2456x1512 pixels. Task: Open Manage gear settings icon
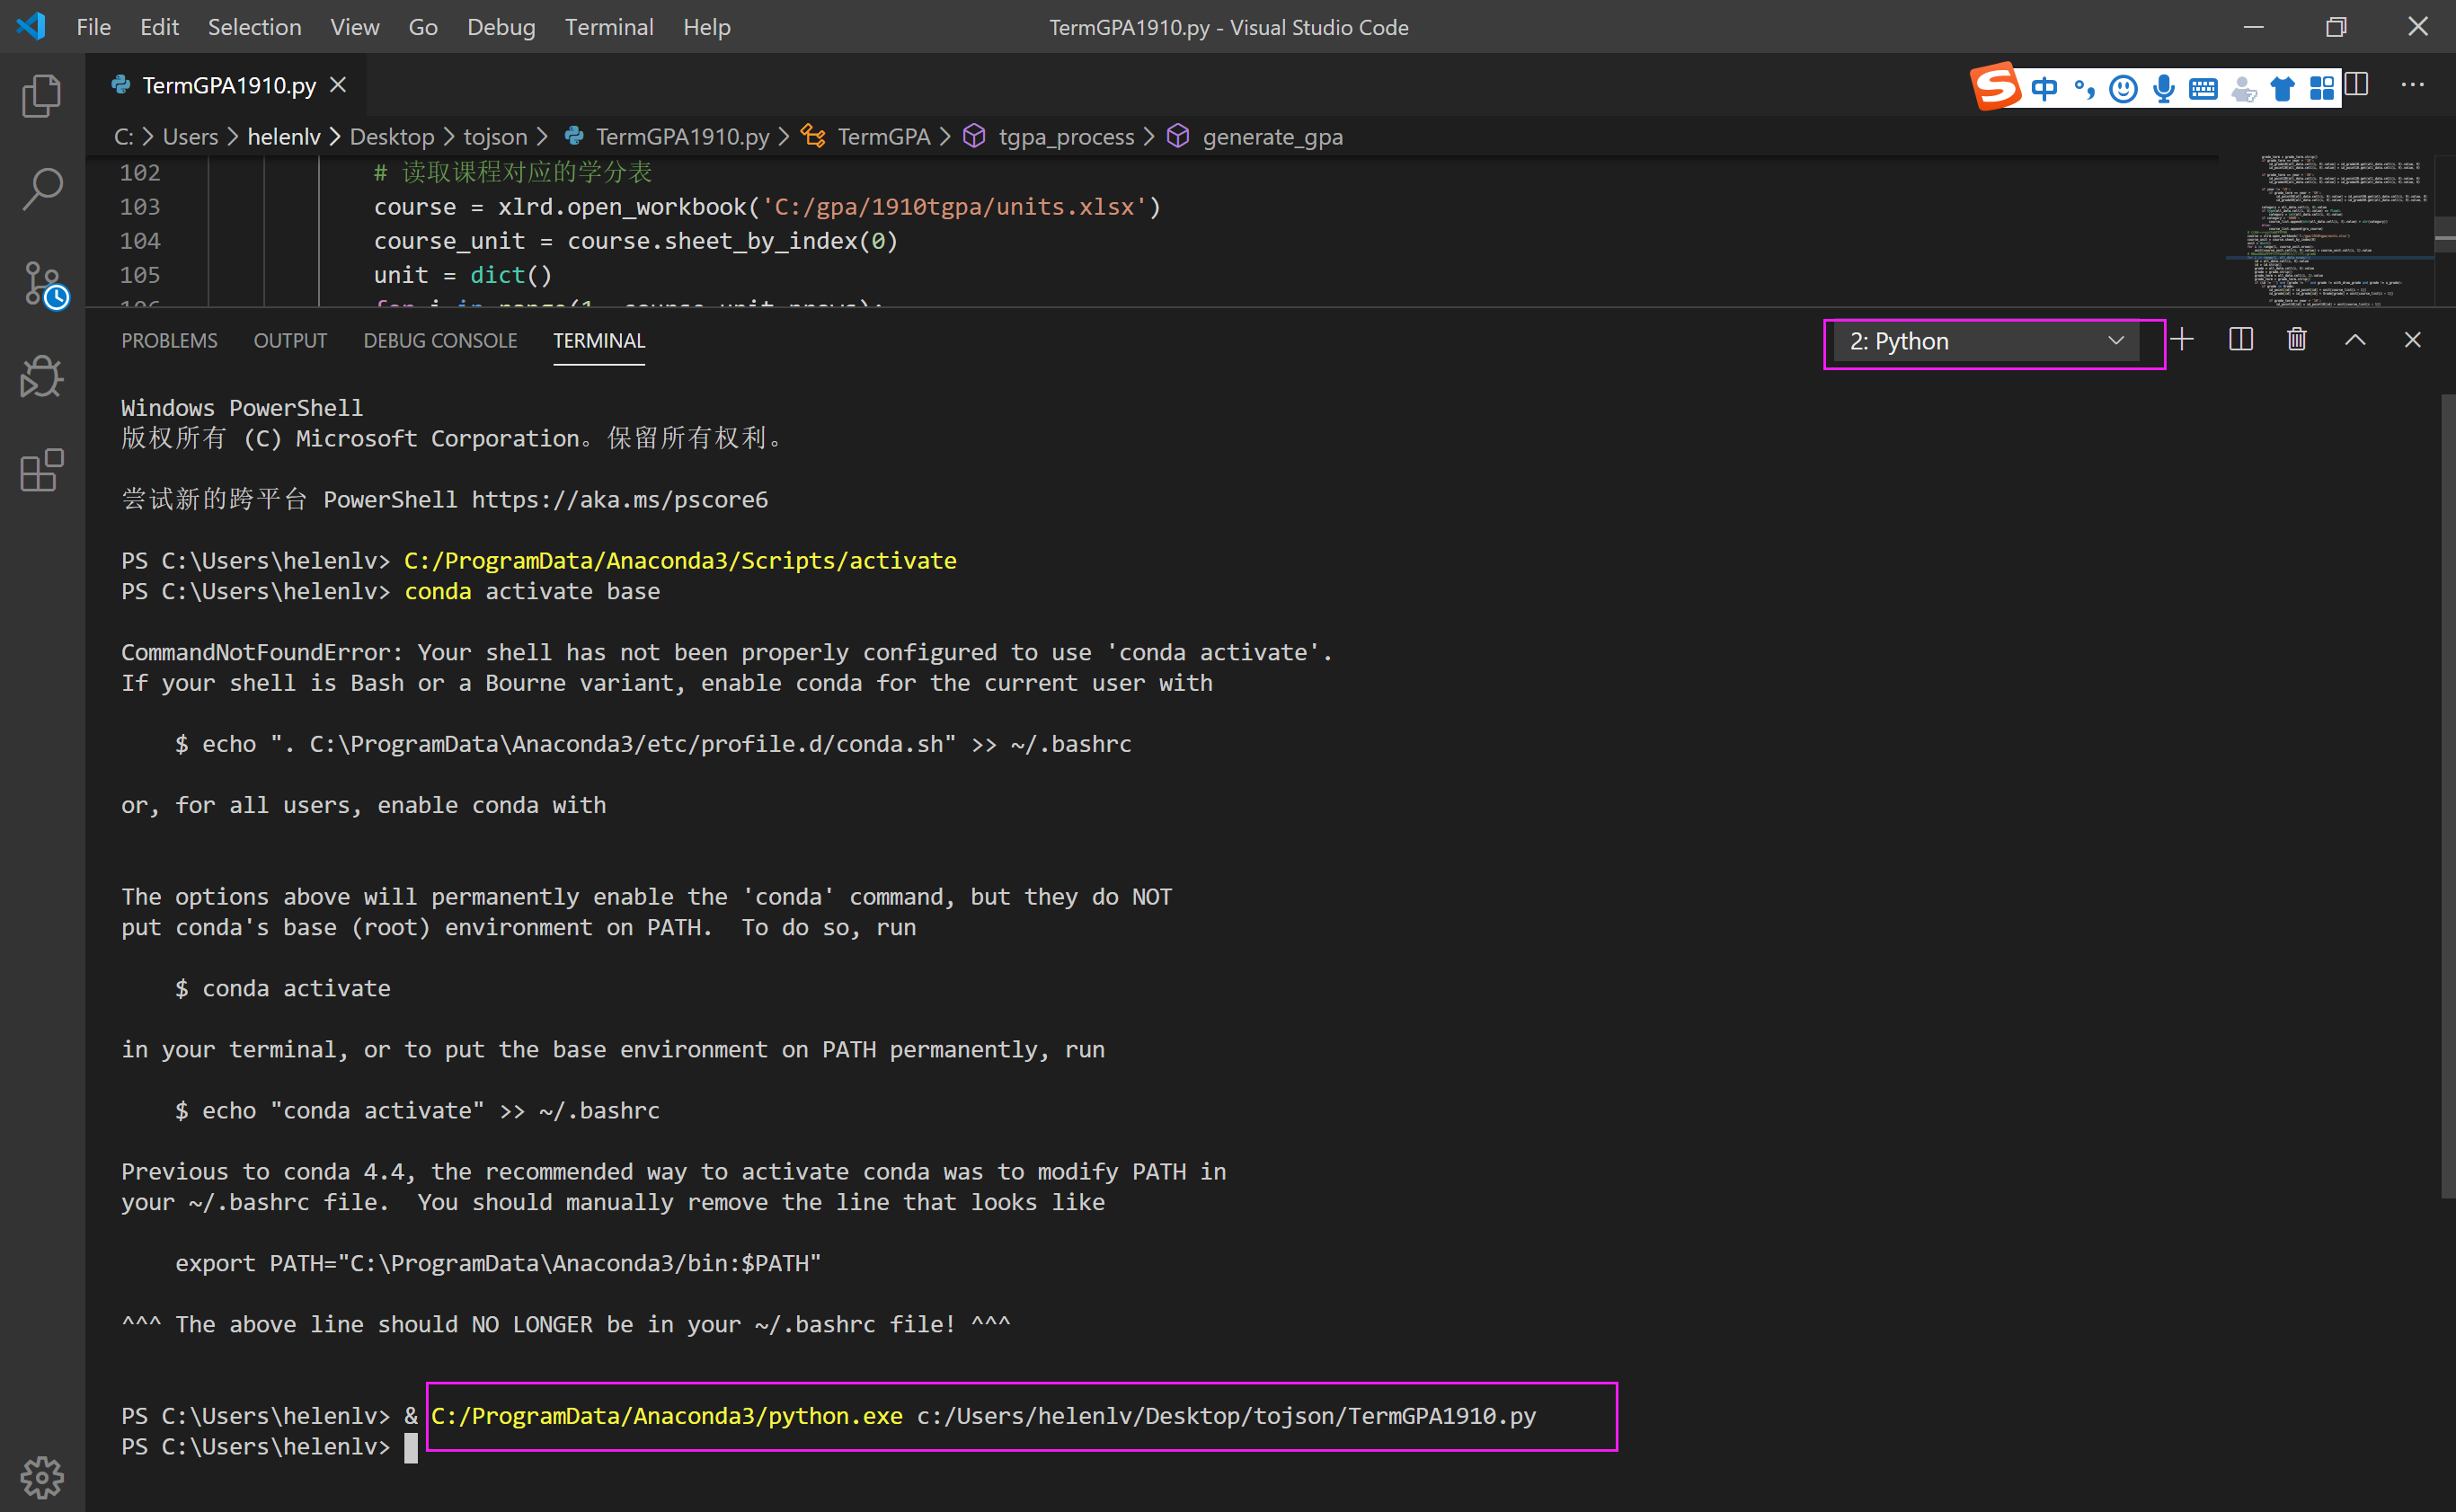(x=41, y=1476)
